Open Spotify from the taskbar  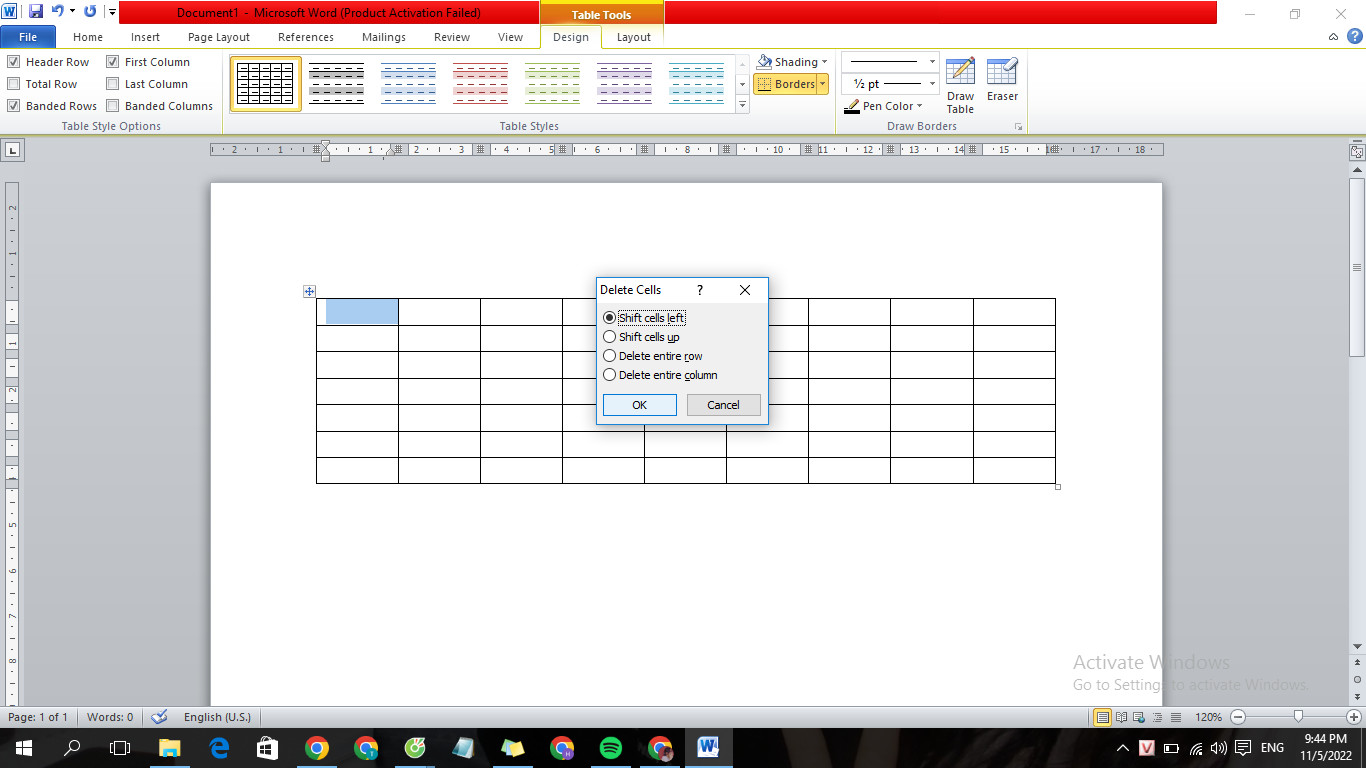(x=611, y=748)
